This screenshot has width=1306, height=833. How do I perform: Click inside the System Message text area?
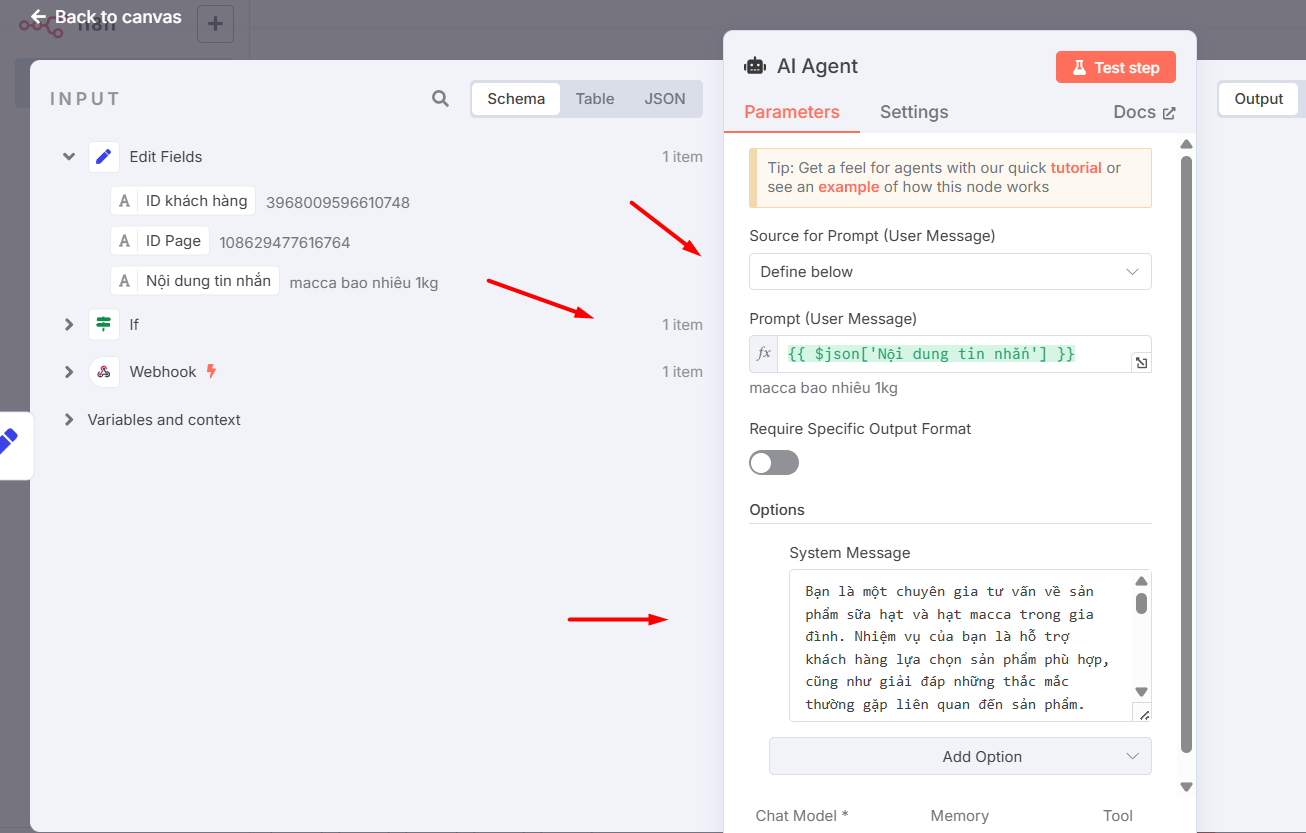click(960, 646)
